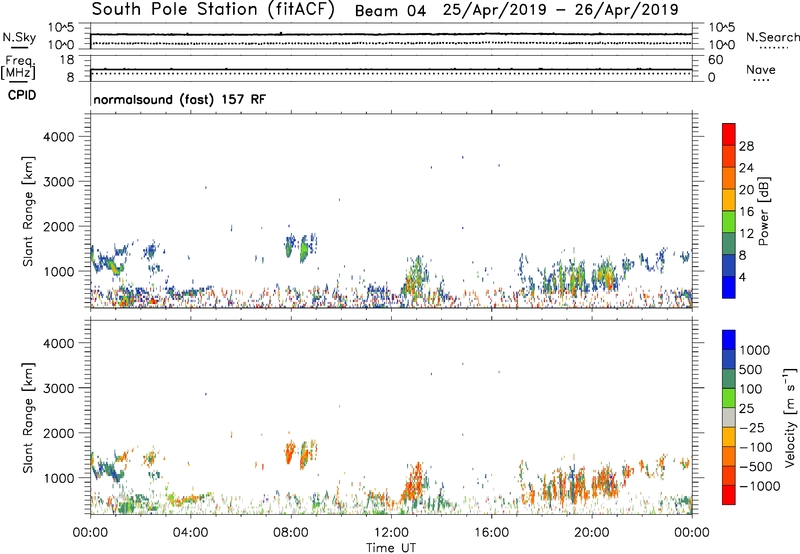Click '1000' at the top of the Velocity colorbar
Screen dimensions: 800x554
pyautogui.click(x=755, y=350)
